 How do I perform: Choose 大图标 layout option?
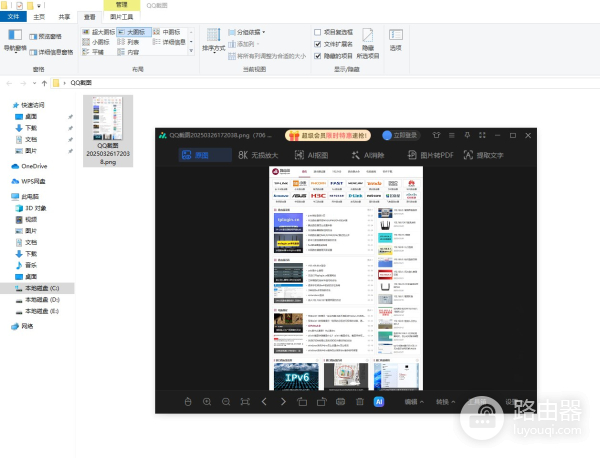pyautogui.click(x=134, y=32)
